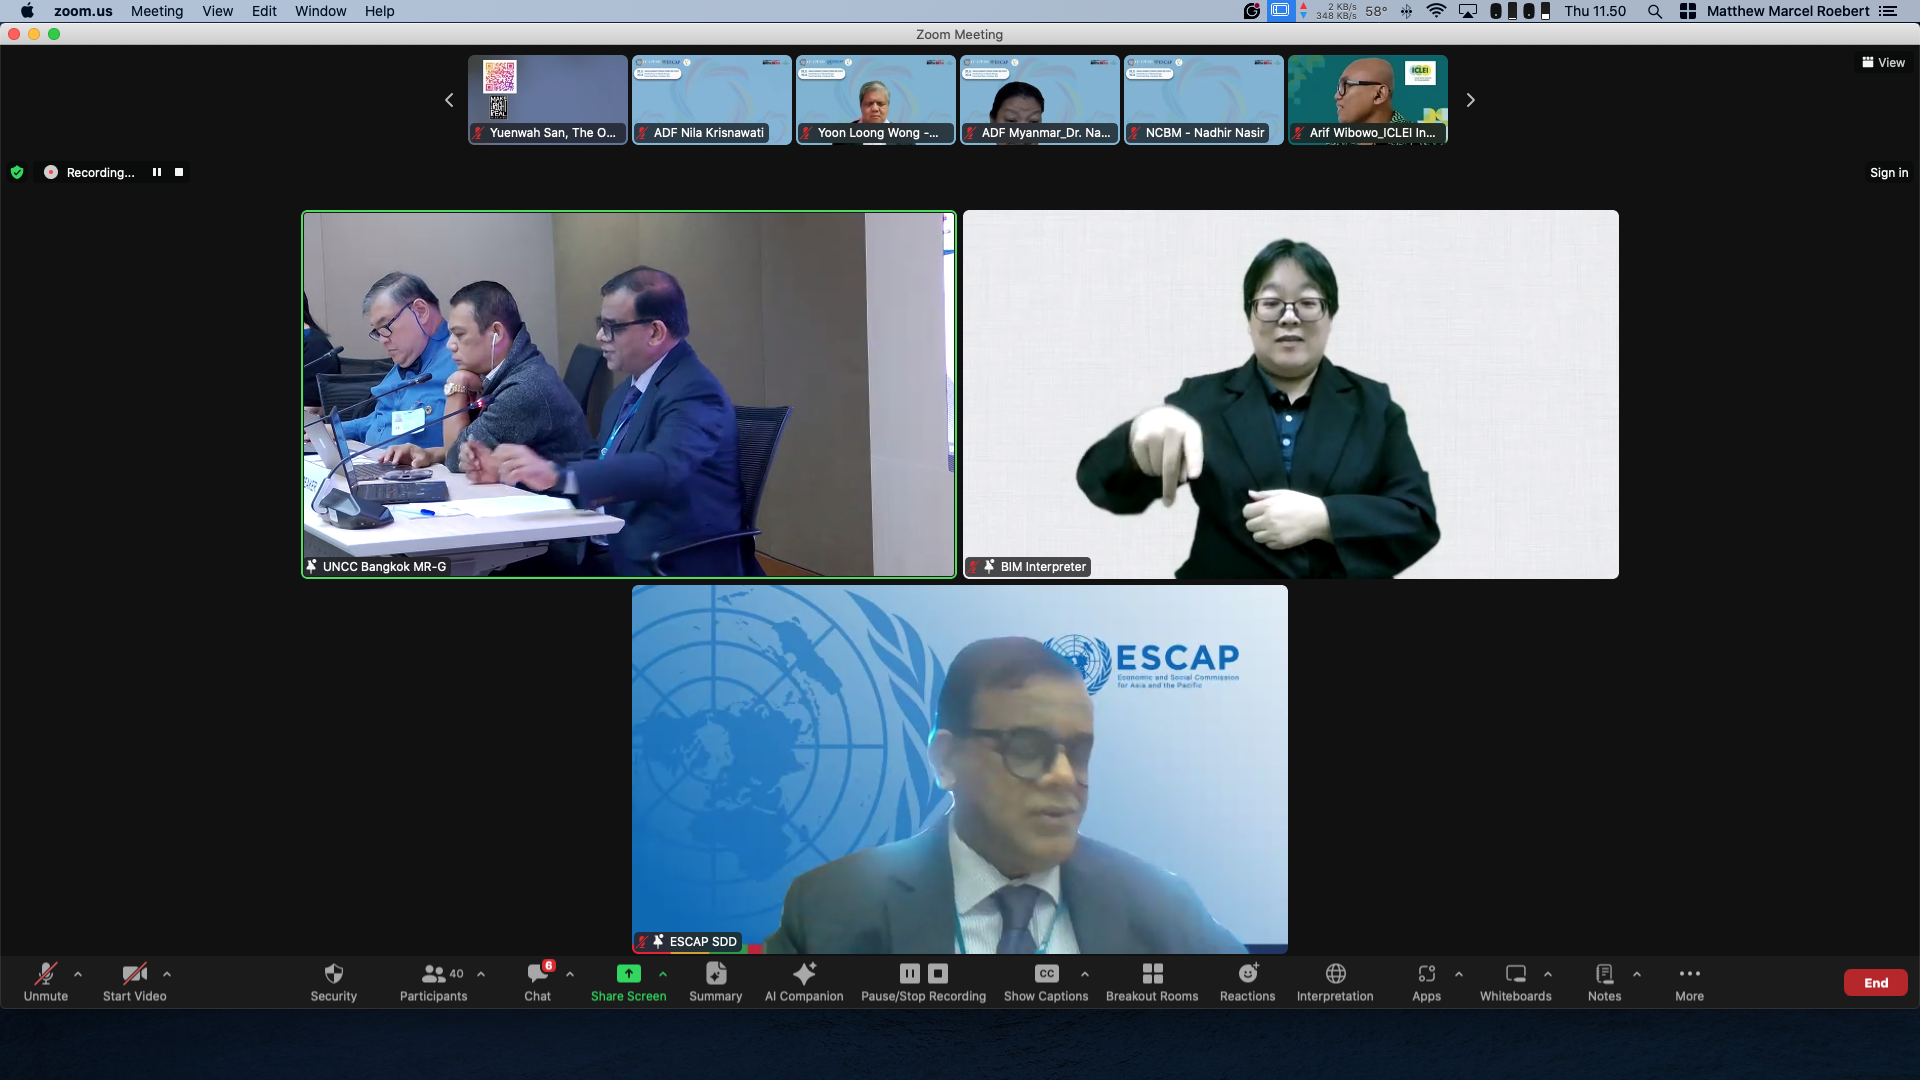The image size is (1920, 1080).
Task: Open the Security shield icon
Action: 333,973
